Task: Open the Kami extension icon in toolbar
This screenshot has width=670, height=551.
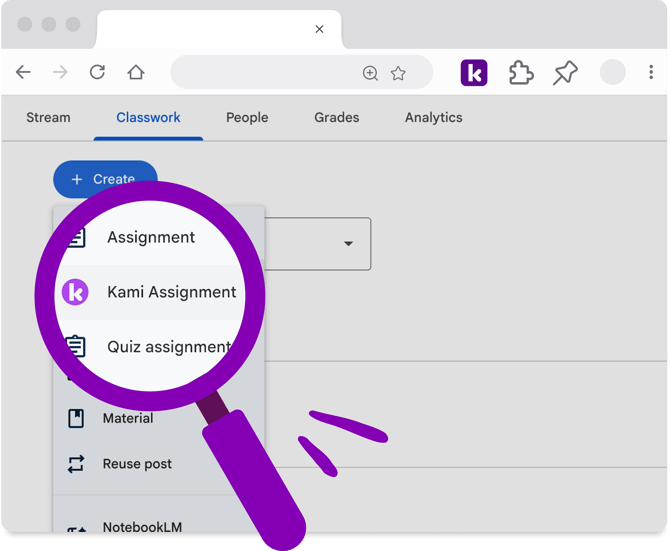Action: 473,73
